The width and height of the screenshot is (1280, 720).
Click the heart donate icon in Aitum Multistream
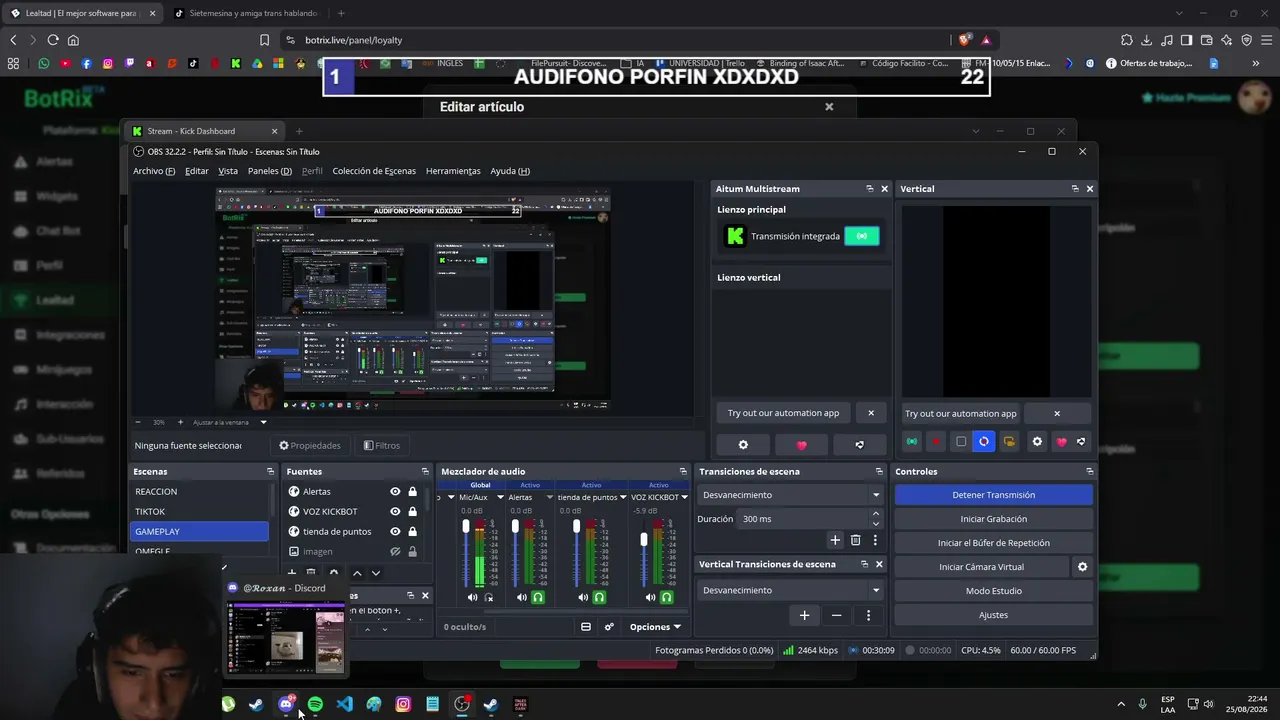[801, 444]
